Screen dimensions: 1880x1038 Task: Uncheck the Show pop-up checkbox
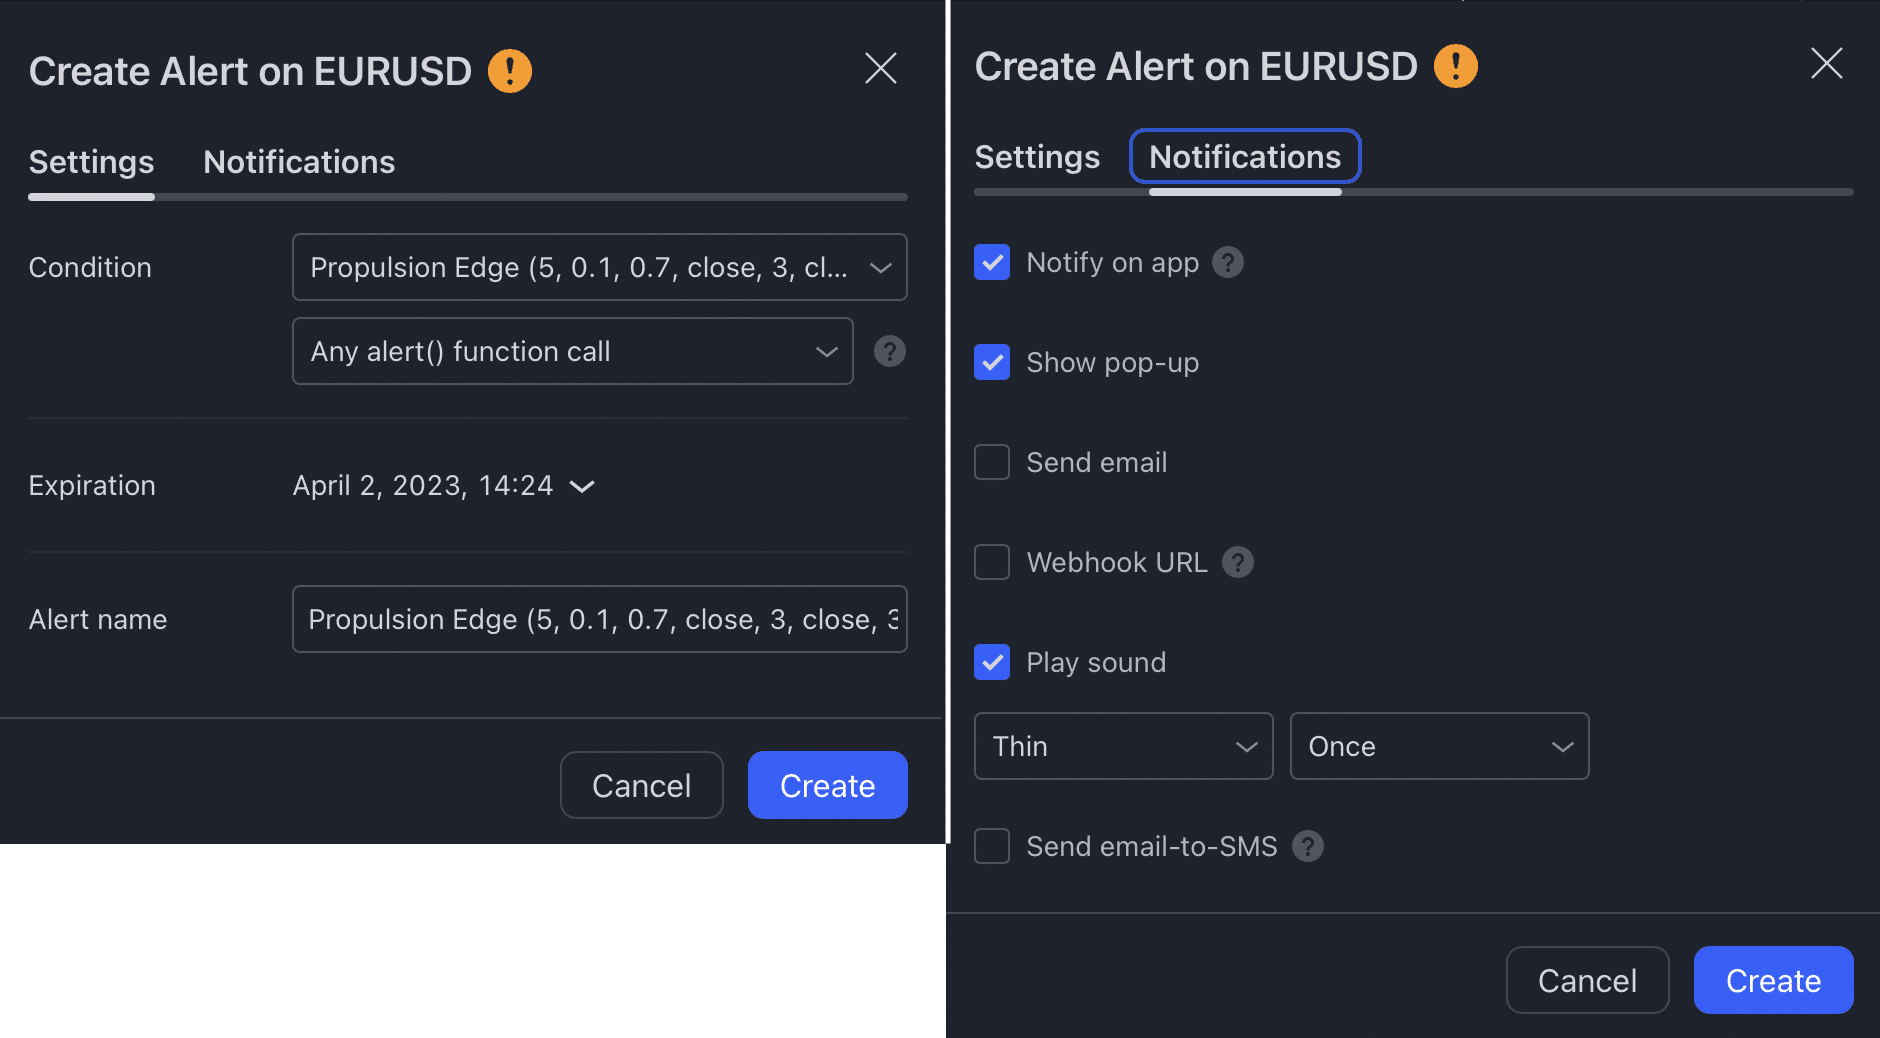pos(992,362)
